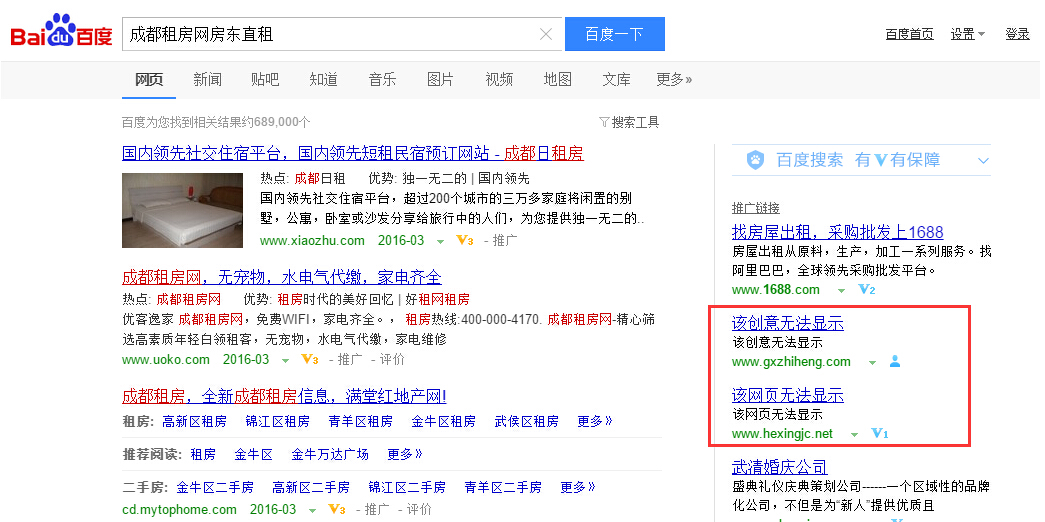
Task: Click the funnel icon of 搜索工具
Action: coord(604,122)
